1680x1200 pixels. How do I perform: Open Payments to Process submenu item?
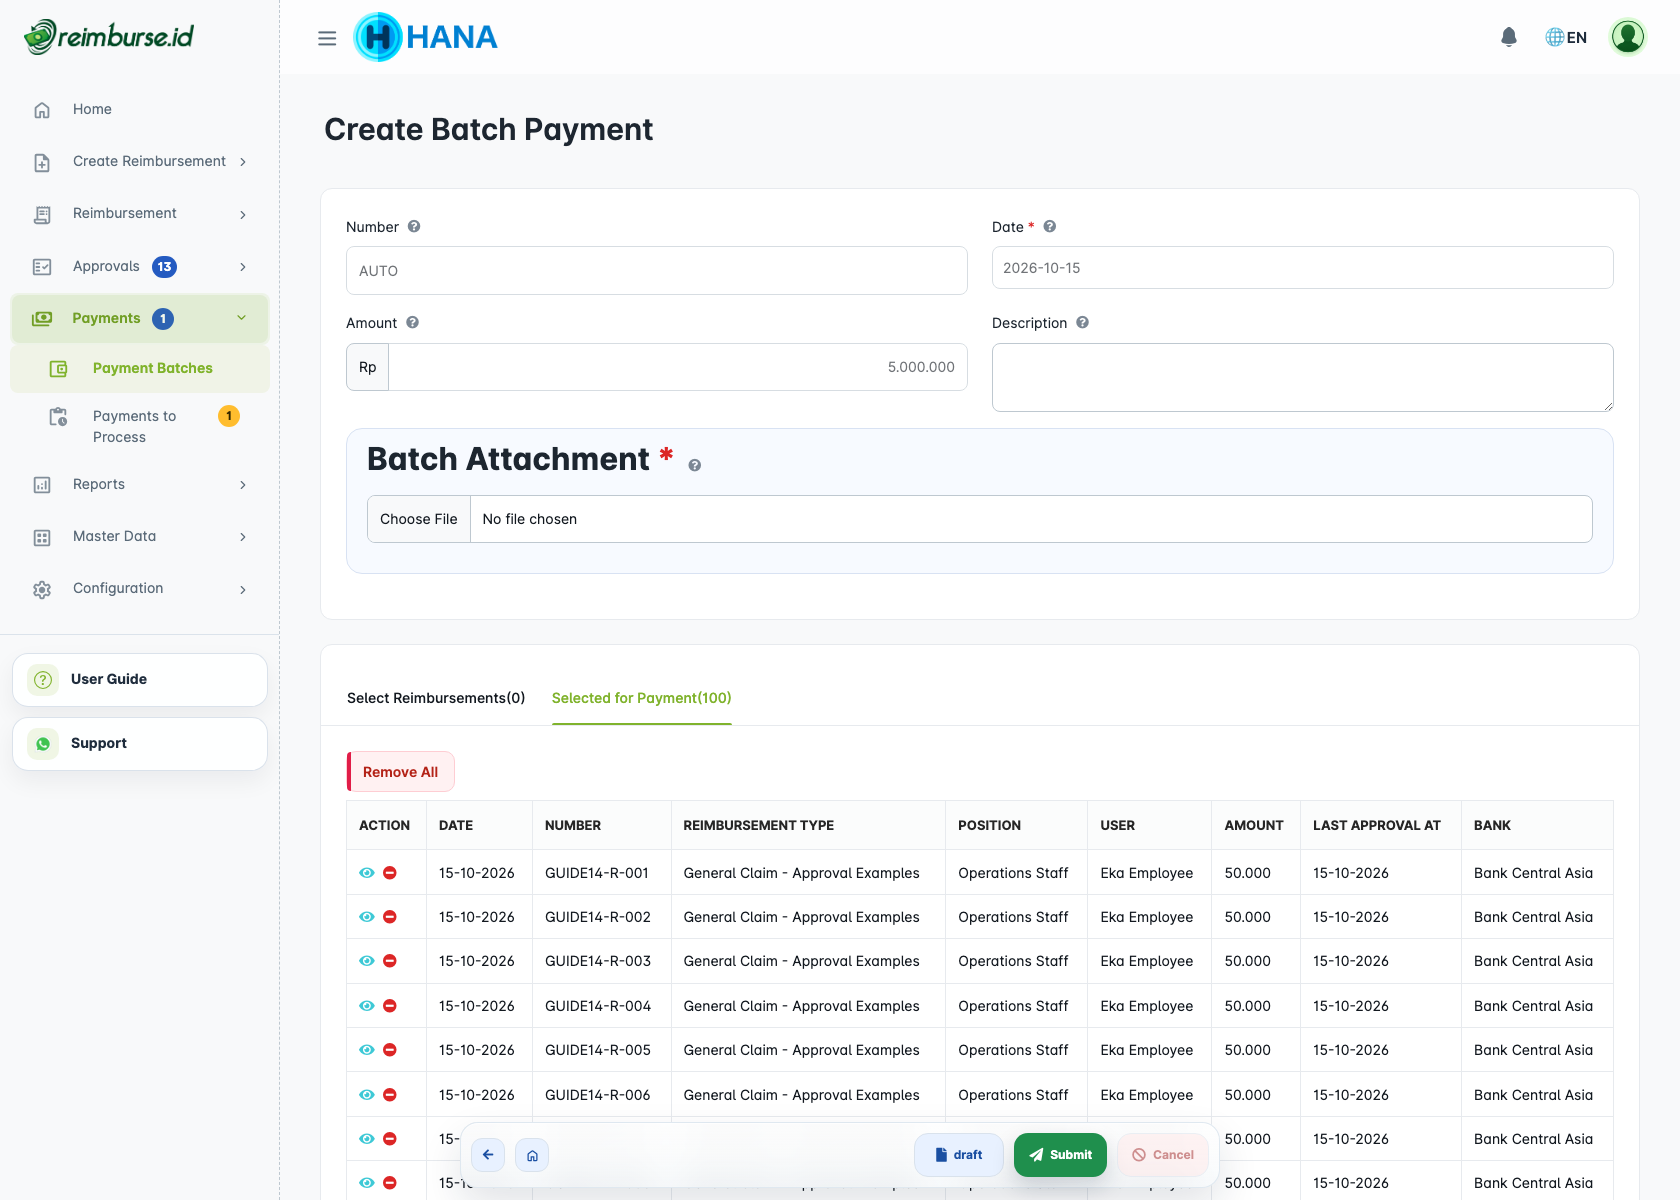click(140, 426)
